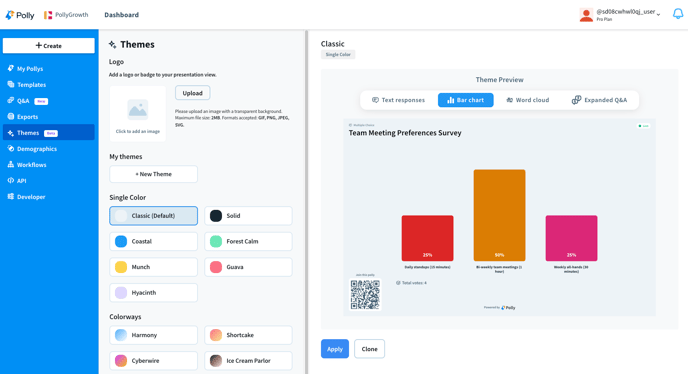
Task: Click the user avatar picture
Action: [586, 15]
